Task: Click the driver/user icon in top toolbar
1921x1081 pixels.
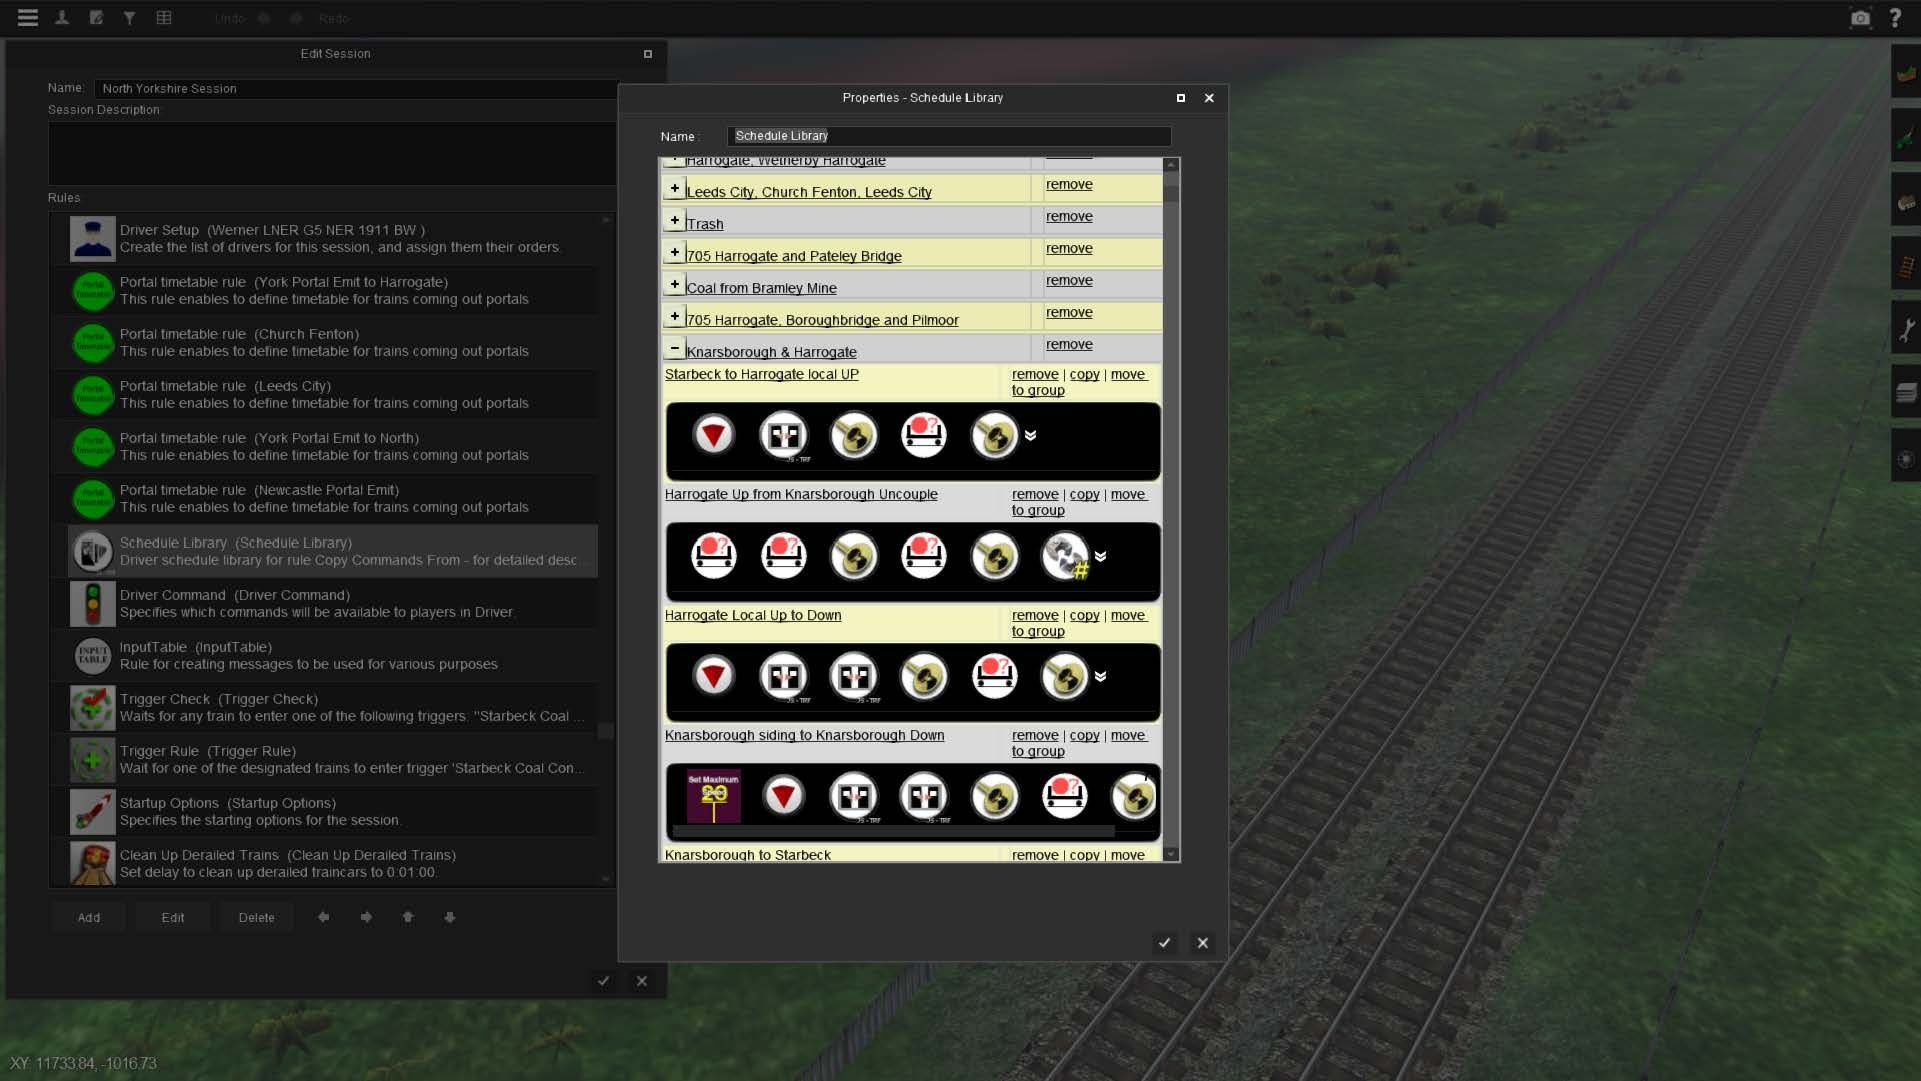Action: pyautogui.click(x=62, y=17)
